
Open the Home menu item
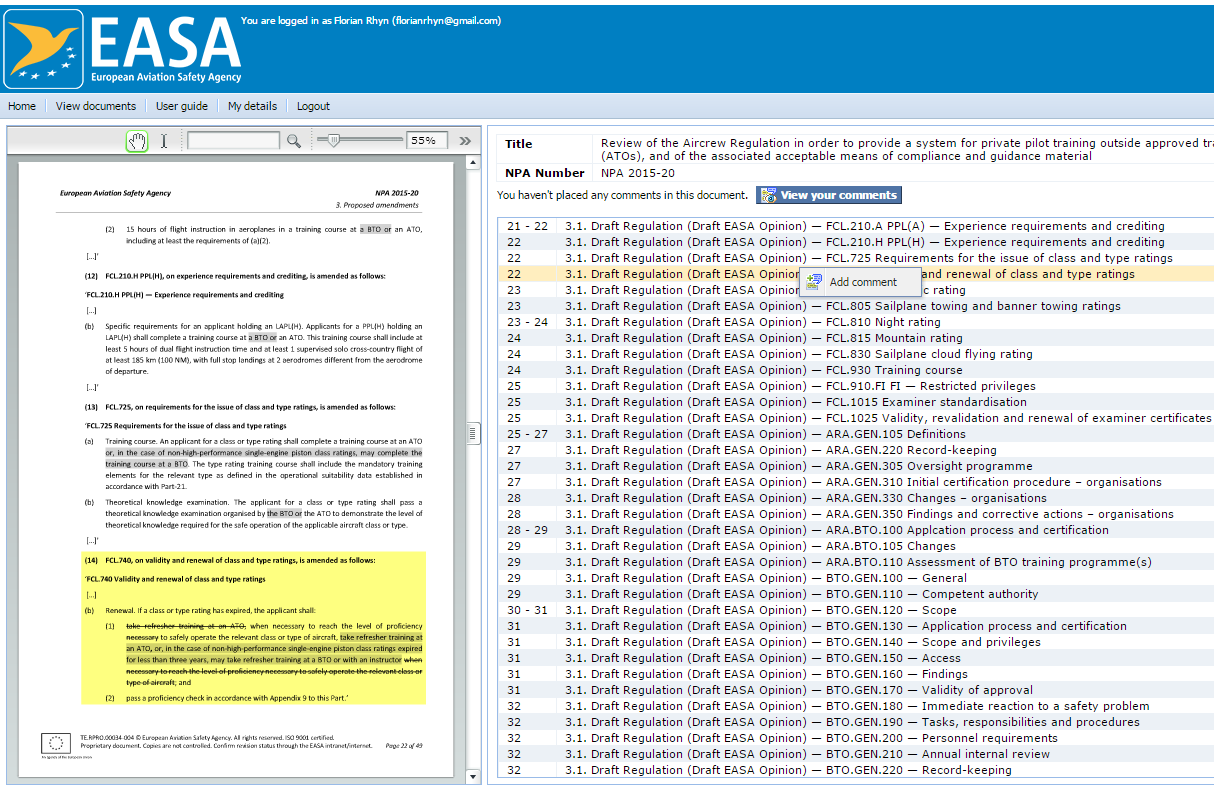coord(22,106)
